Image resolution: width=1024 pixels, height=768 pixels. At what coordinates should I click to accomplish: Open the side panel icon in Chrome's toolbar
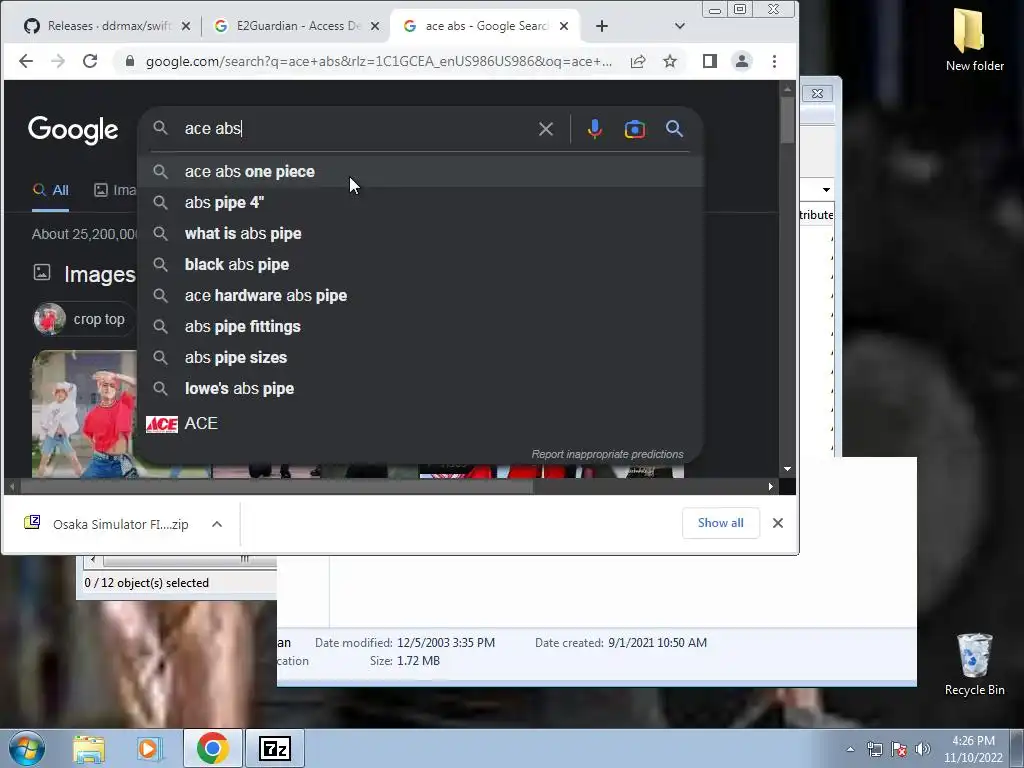[709, 61]
